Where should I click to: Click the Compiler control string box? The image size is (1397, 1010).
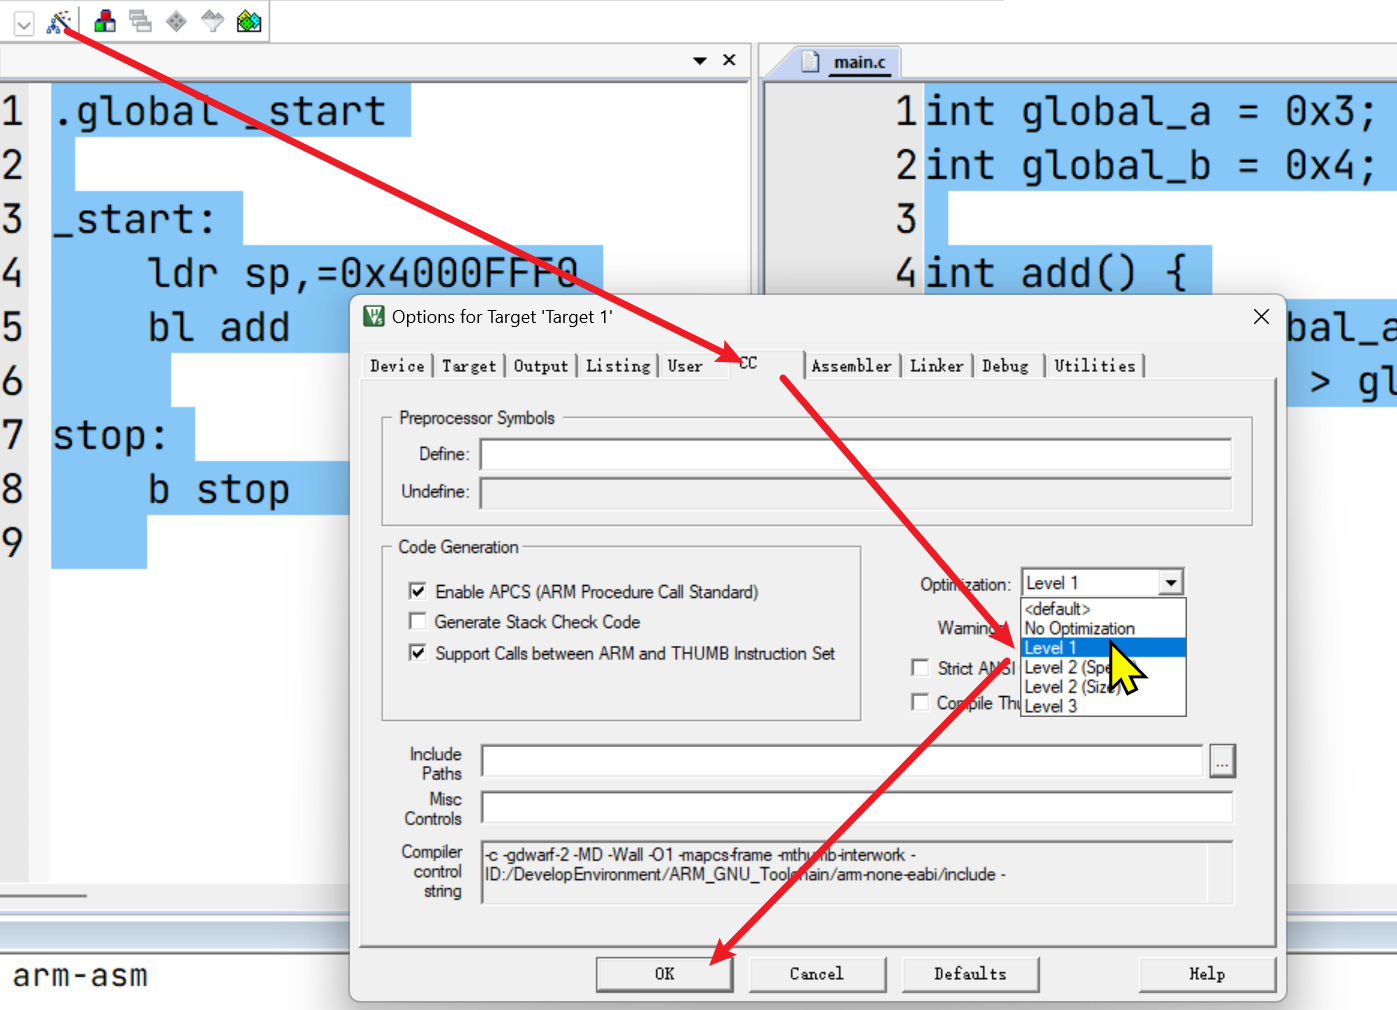click(857, 872)
